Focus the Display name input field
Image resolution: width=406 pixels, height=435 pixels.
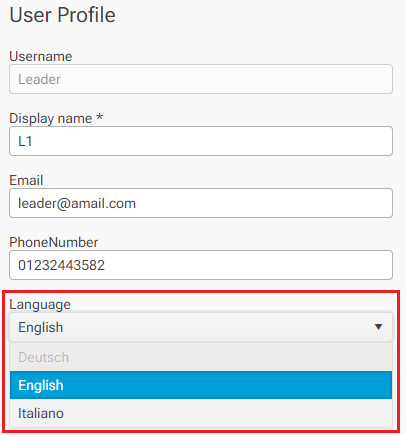click(201, 141)
